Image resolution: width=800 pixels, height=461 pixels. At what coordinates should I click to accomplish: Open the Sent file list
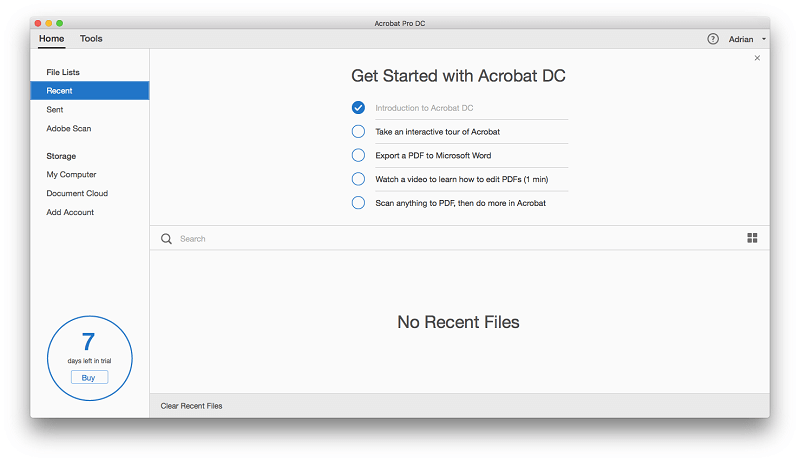tap(55, 110)
